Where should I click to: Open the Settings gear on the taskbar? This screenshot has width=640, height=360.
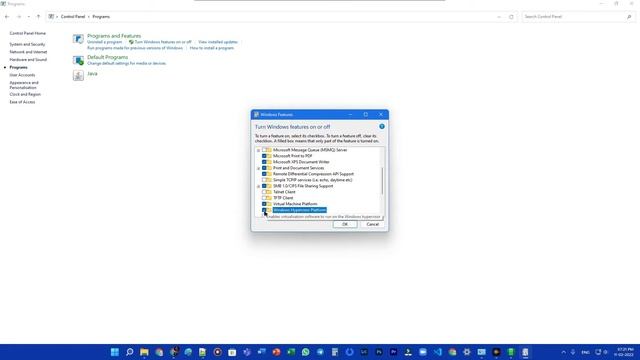coord(467,352)
